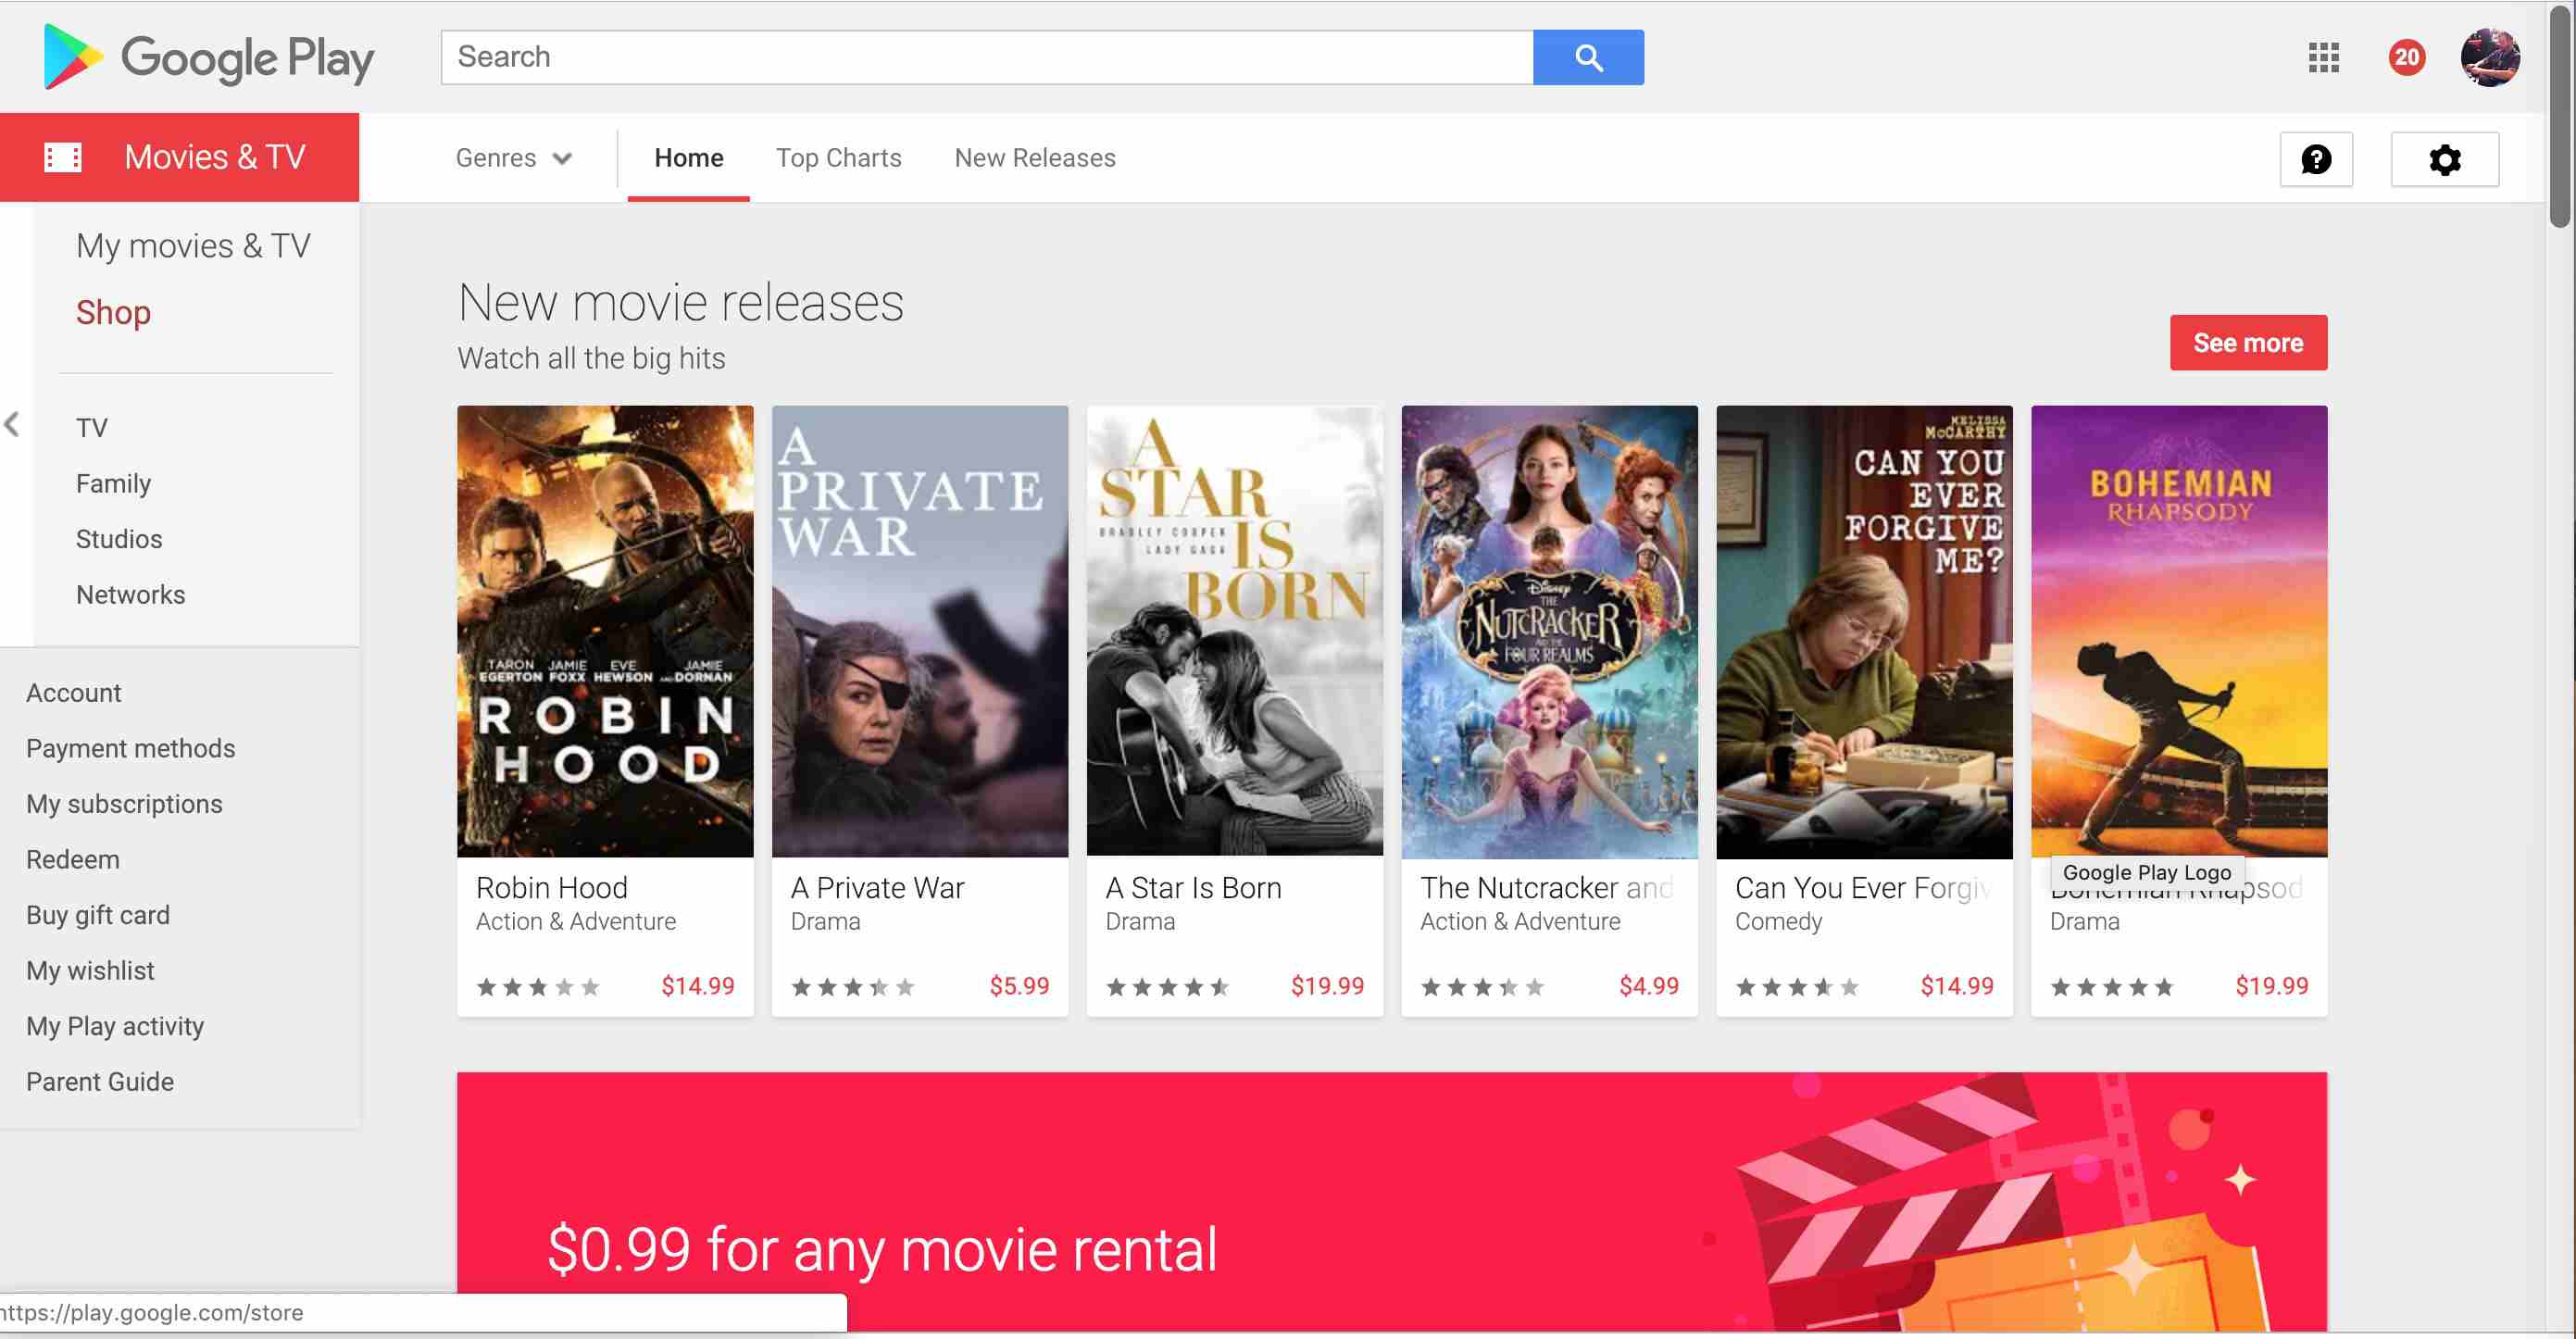Select the Home tab
The height and width of the screenshot is (1339, 2576).
[x=689, y=158]
